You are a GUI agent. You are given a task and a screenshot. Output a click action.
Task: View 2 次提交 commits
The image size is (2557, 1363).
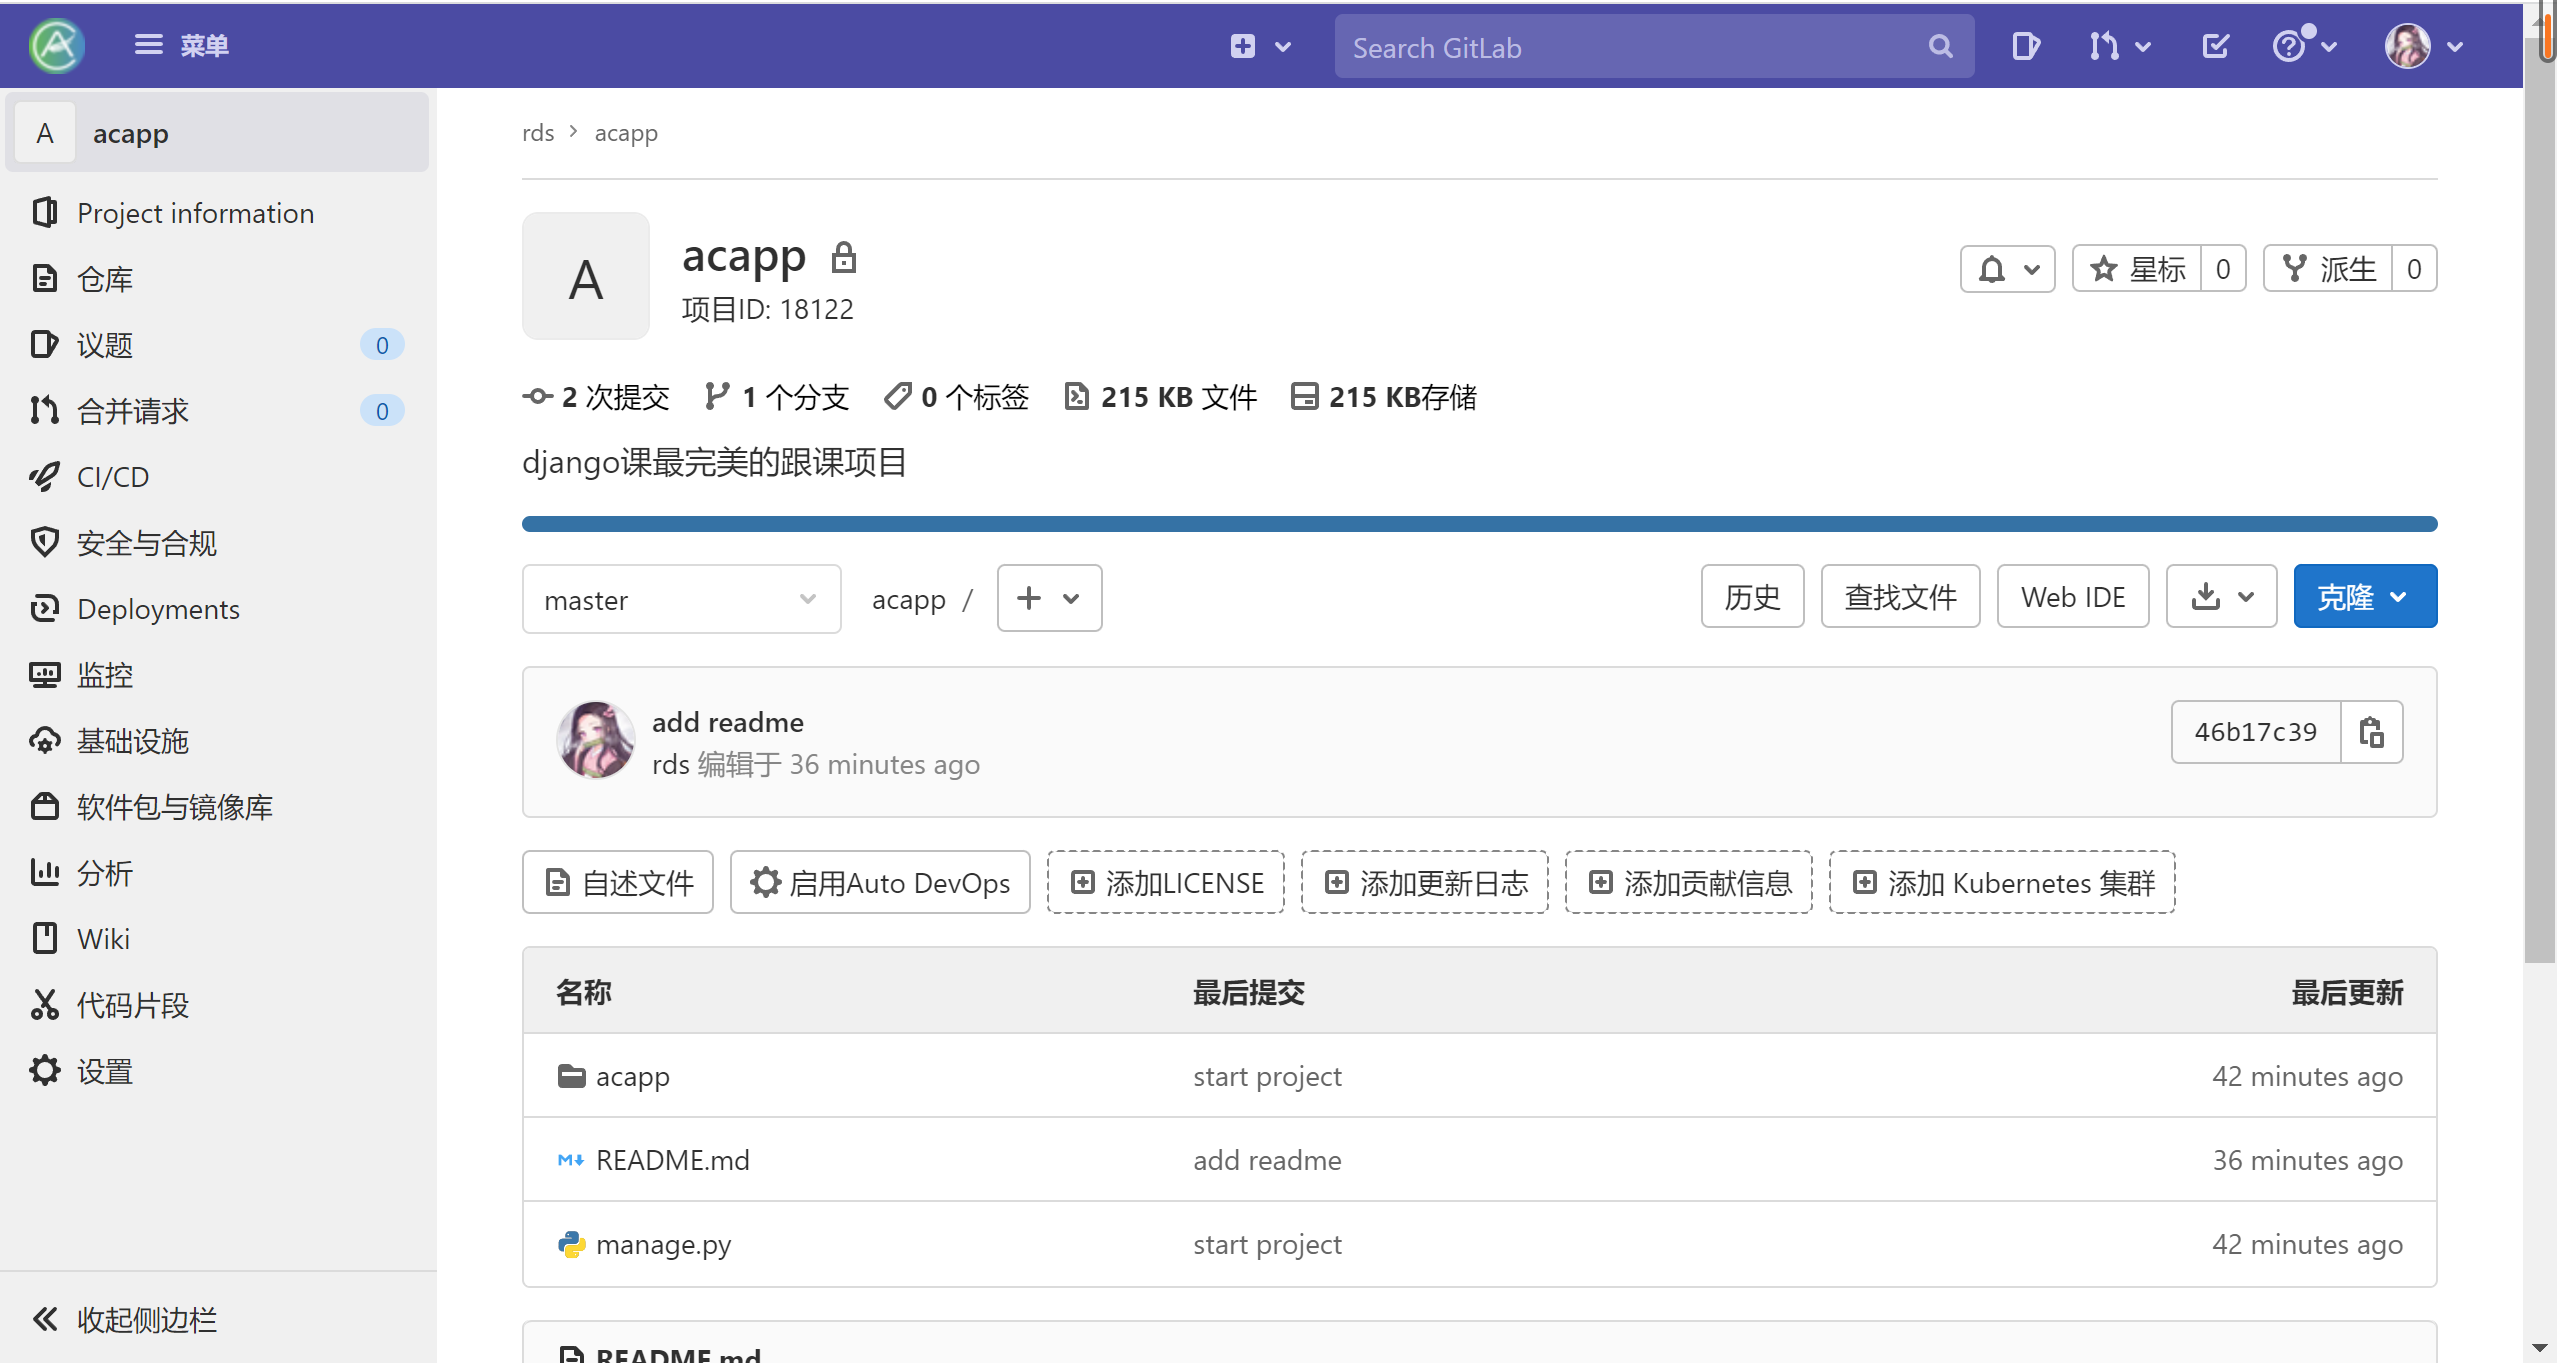[x=596, y=397]
